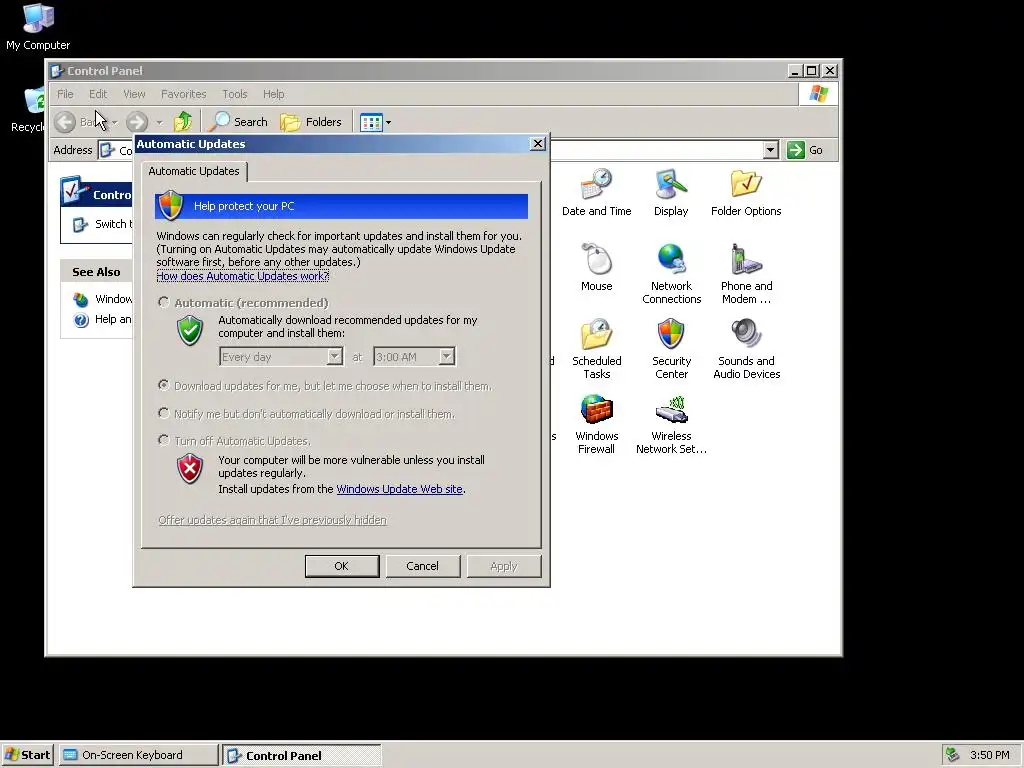This screenshot has width=1024, height=768.
Task: Open Sounds and Audio Devices icon
Action: (746, 349)
